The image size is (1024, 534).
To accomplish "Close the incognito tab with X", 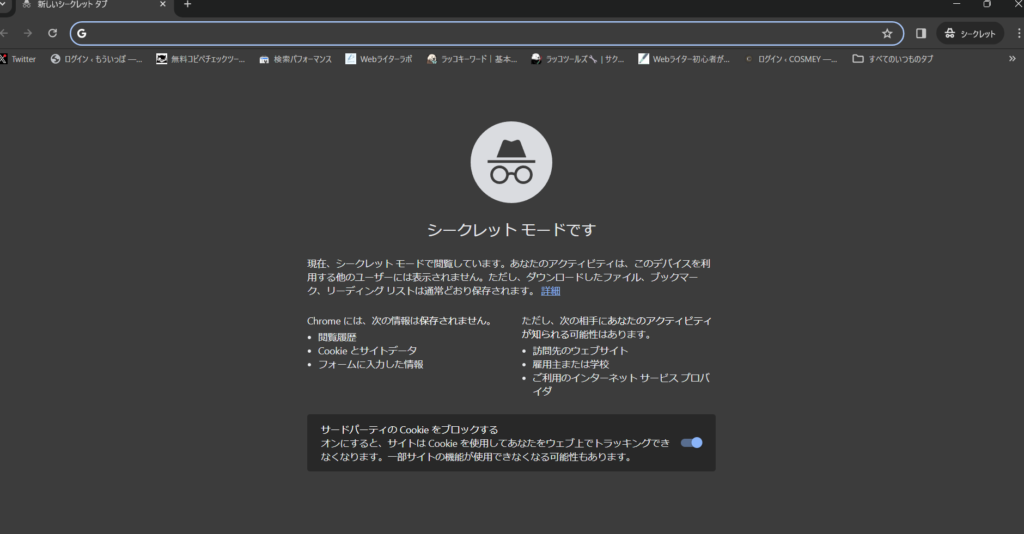I will [163, 5].
